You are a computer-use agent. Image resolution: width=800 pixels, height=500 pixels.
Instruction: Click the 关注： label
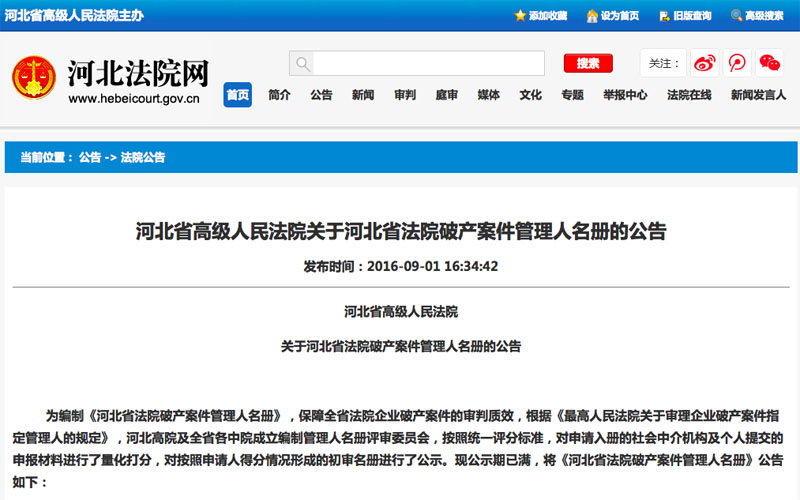(x=664, y=64)
